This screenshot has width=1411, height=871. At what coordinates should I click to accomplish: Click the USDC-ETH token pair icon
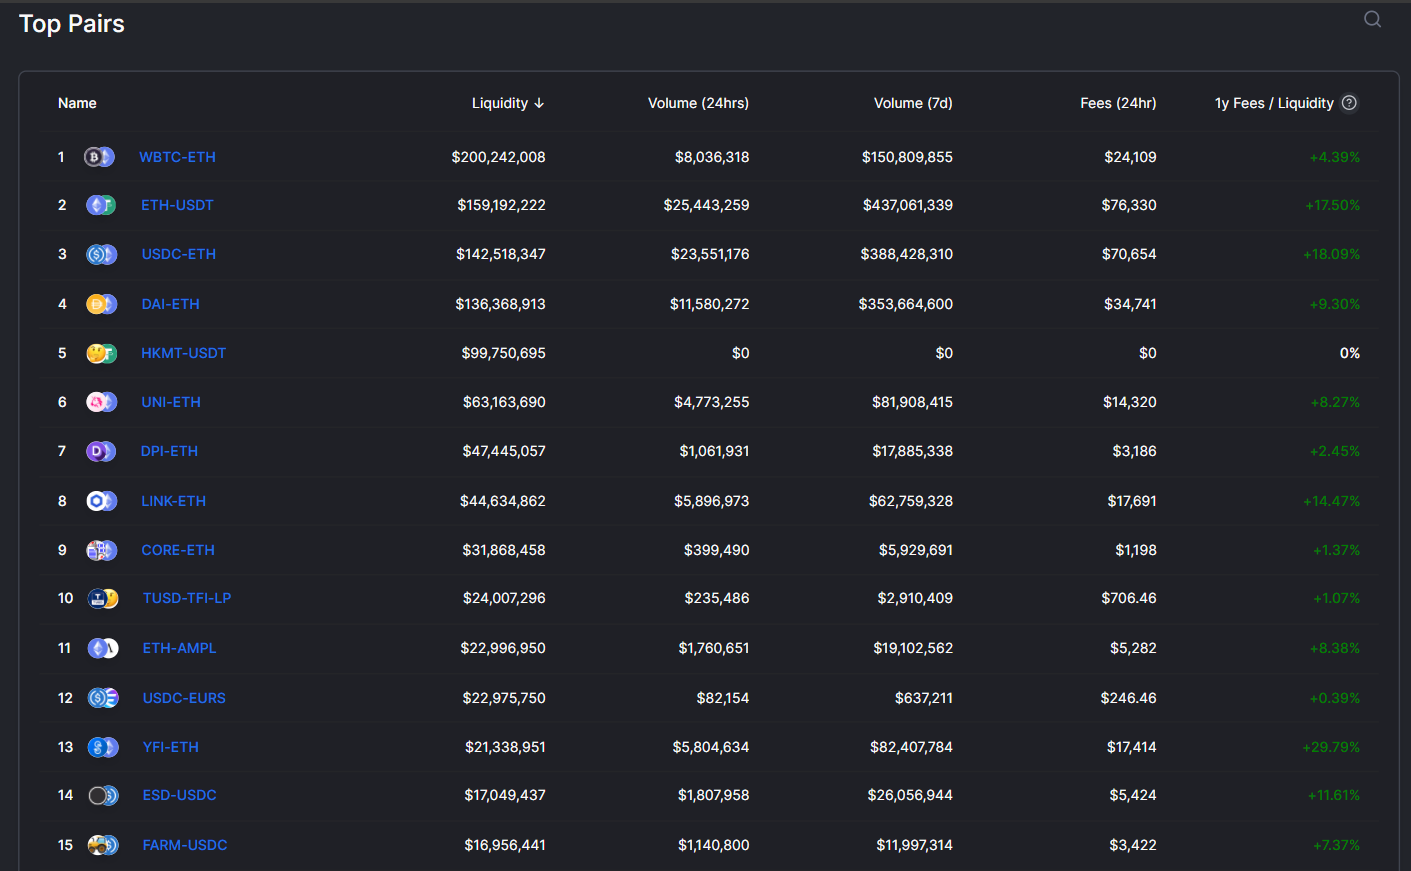pos(102,254)
